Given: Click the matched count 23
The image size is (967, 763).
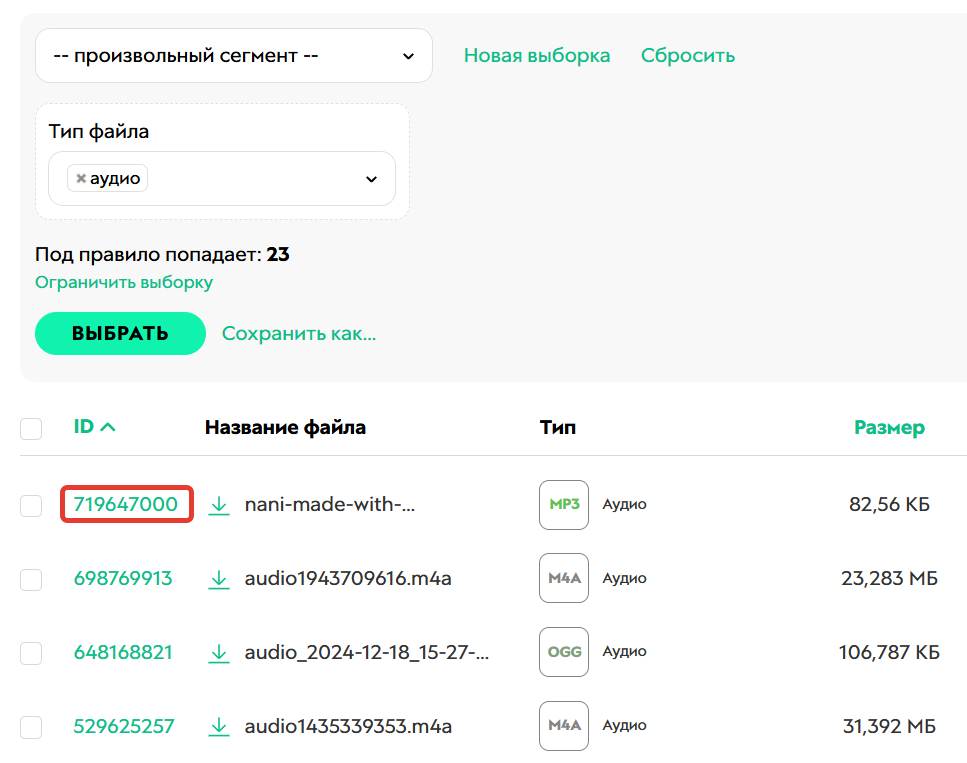Looking at the screenshot, I should pos(278,254).
